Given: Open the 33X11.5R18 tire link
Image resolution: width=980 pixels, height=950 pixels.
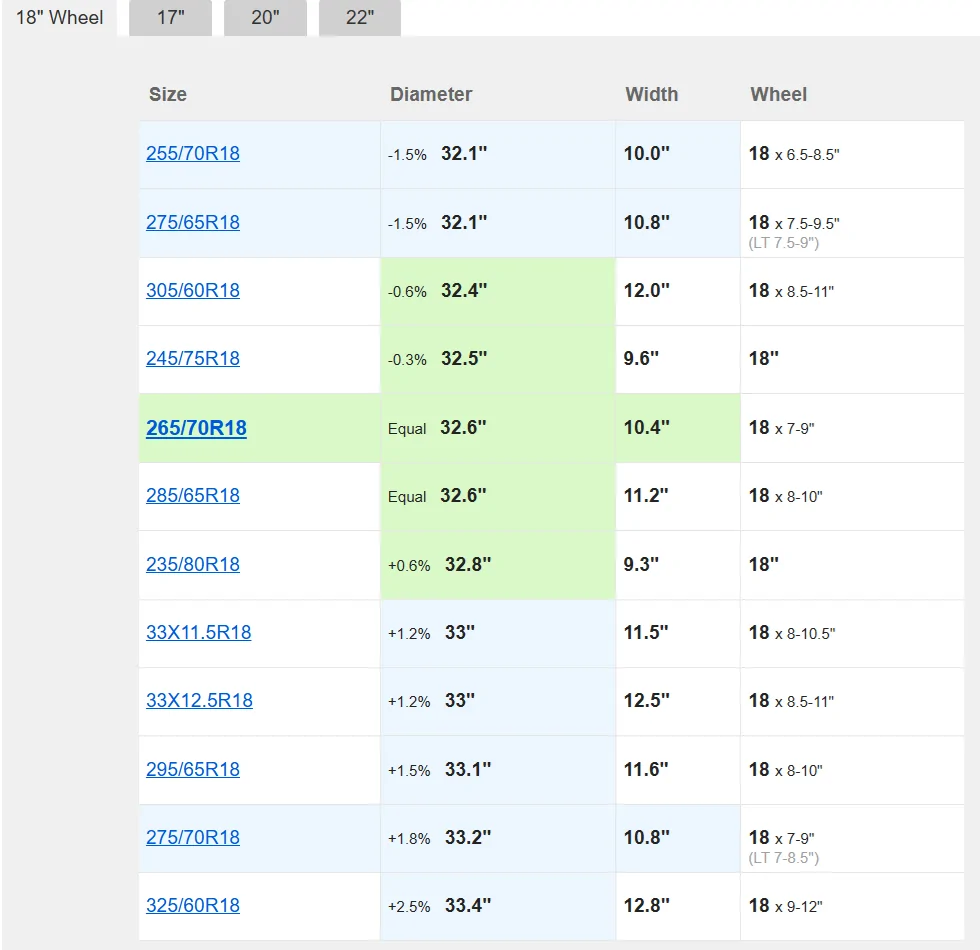Looking at the screenshot, I should tap(198, 633).
